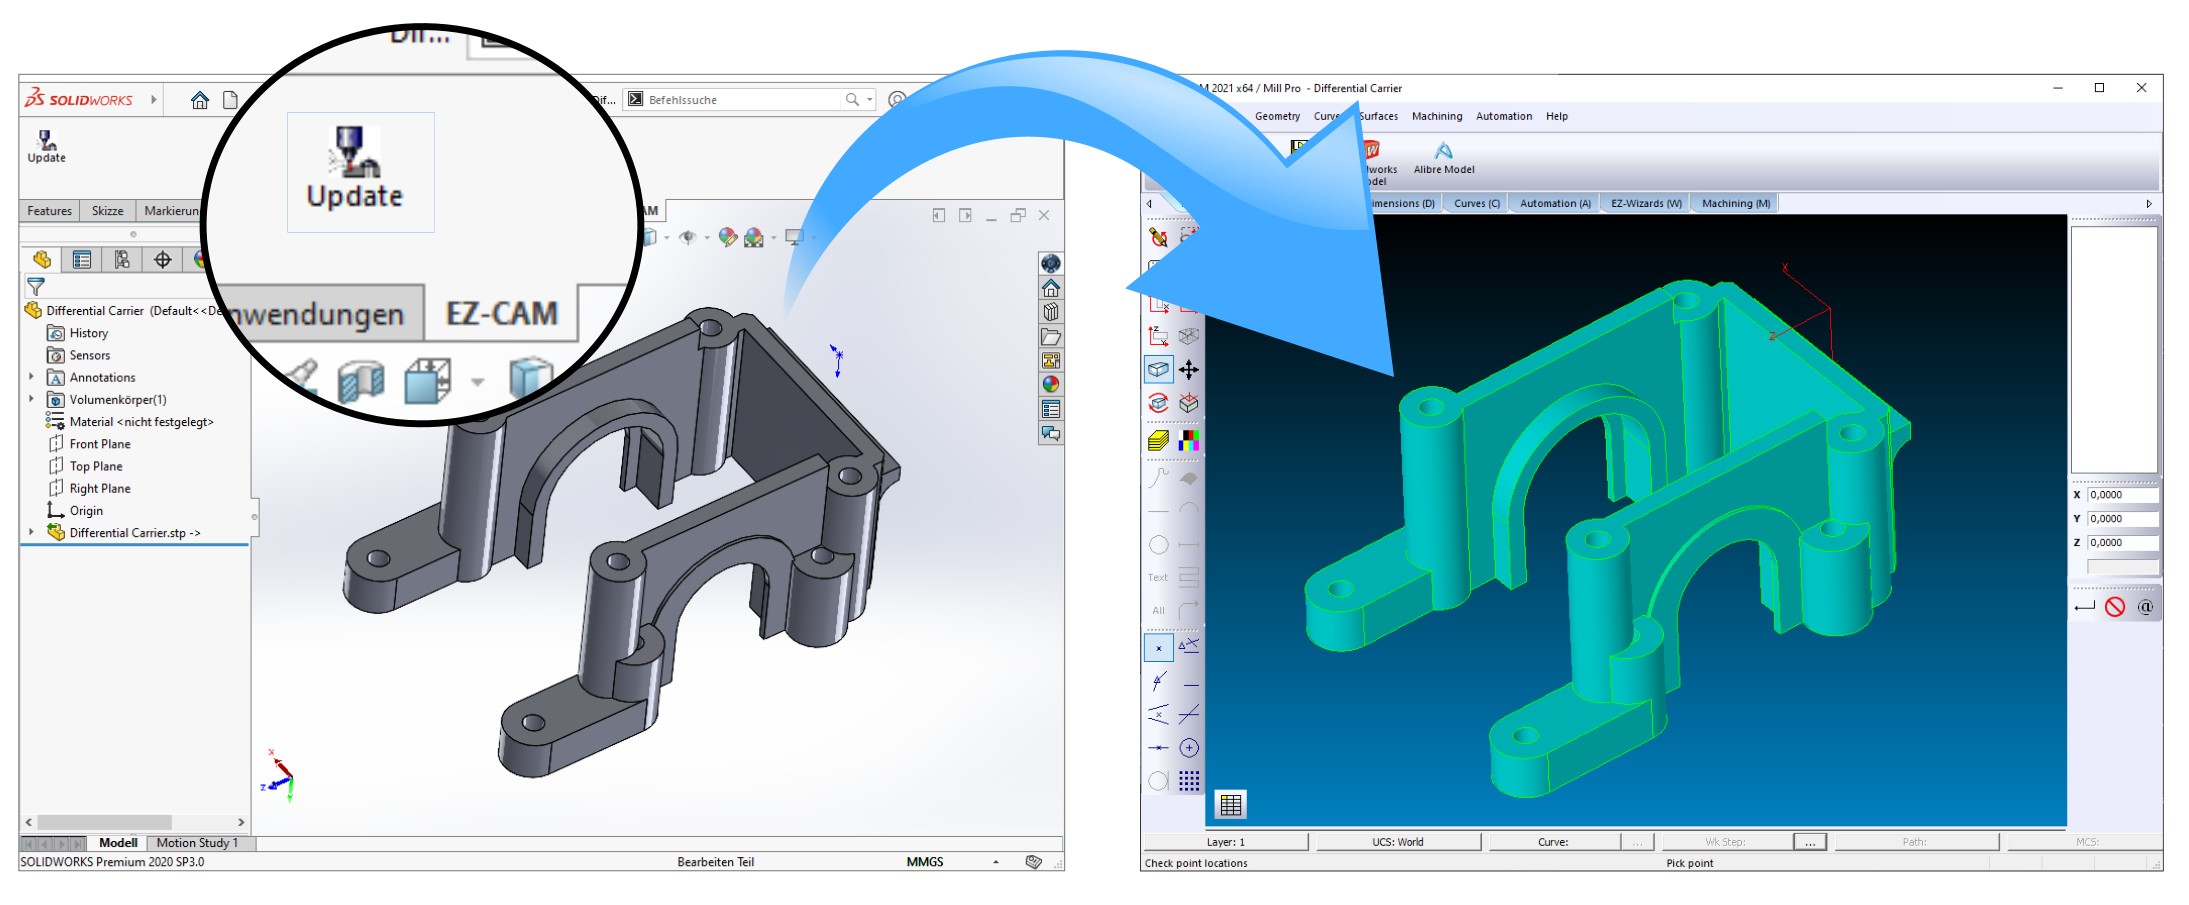Open the MMGS unit system dropdown arrow
Viewport: 2189px width, 905px height.
click(x=995, y=862)
